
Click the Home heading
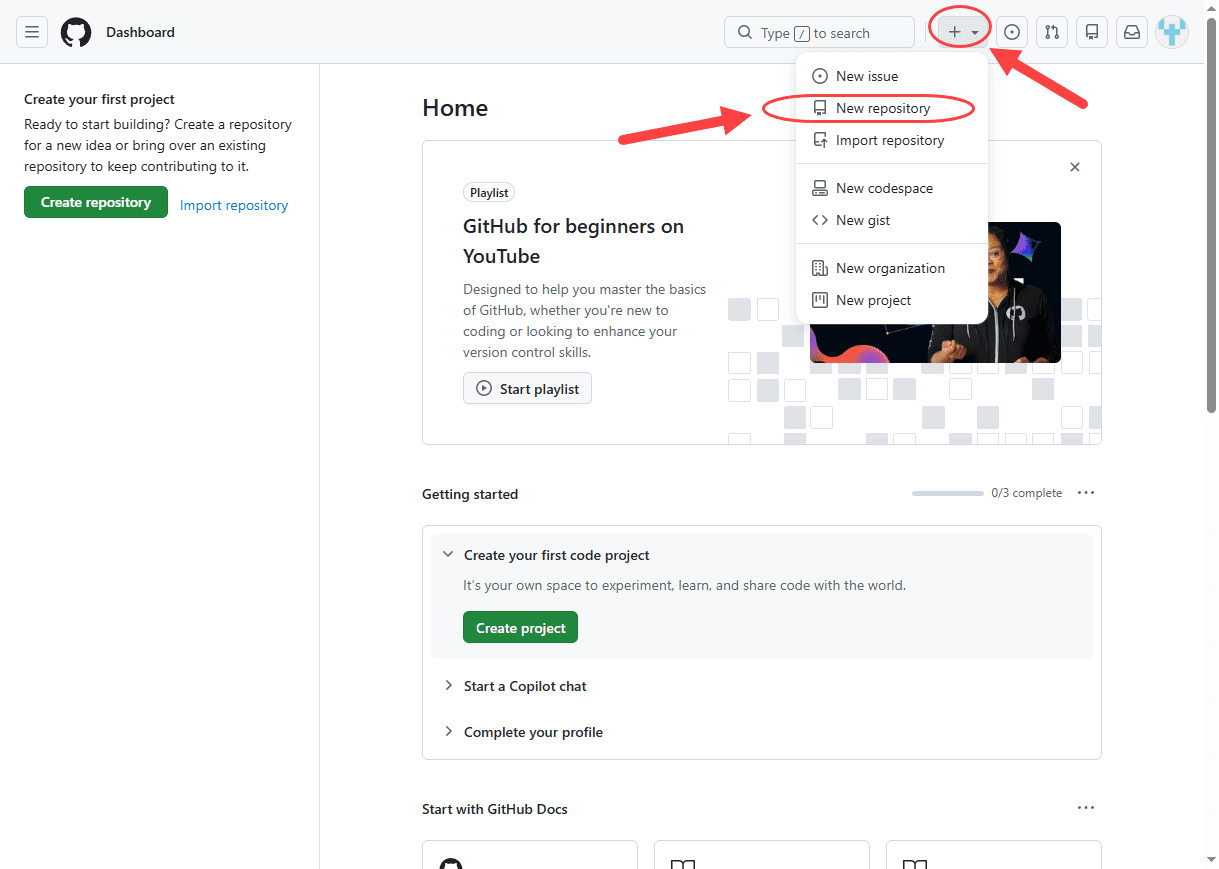pos(455,108)
